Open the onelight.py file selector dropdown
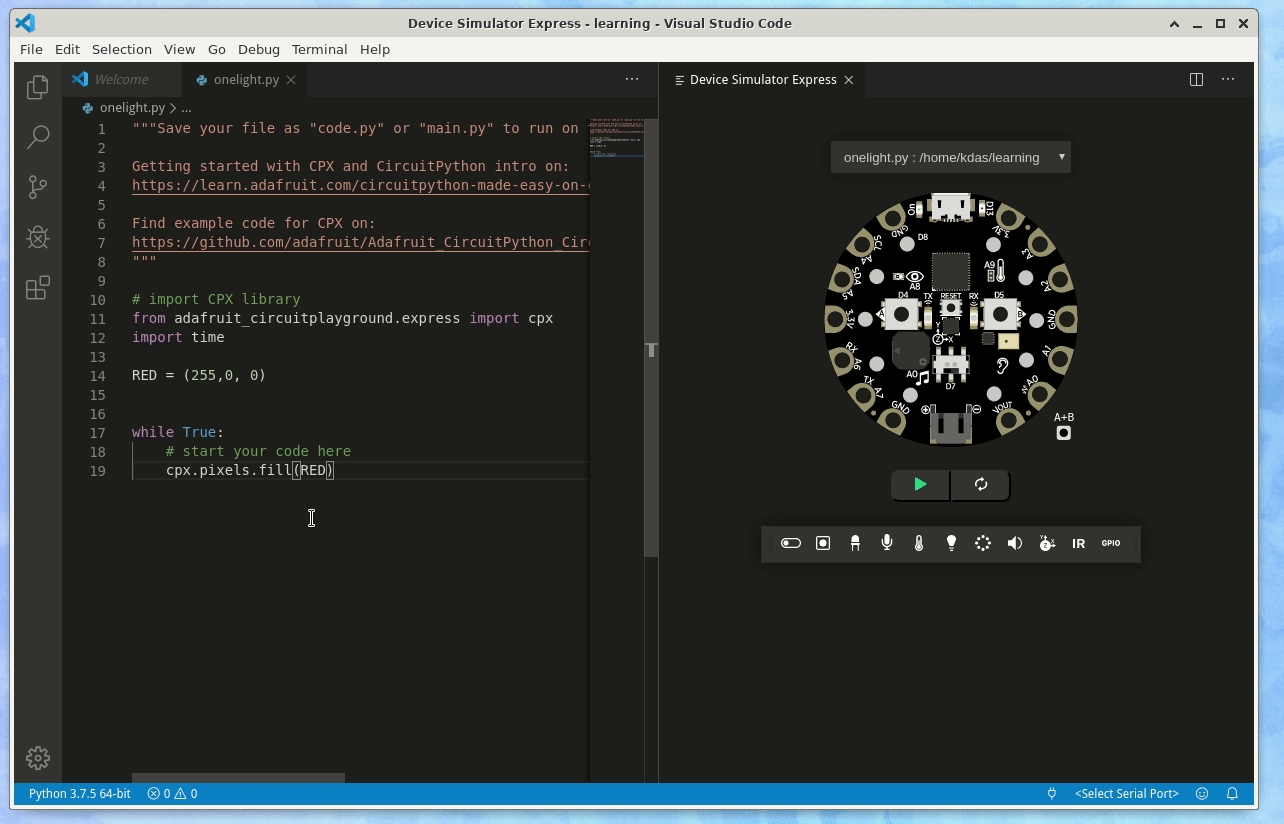 [x=950, y=157]
